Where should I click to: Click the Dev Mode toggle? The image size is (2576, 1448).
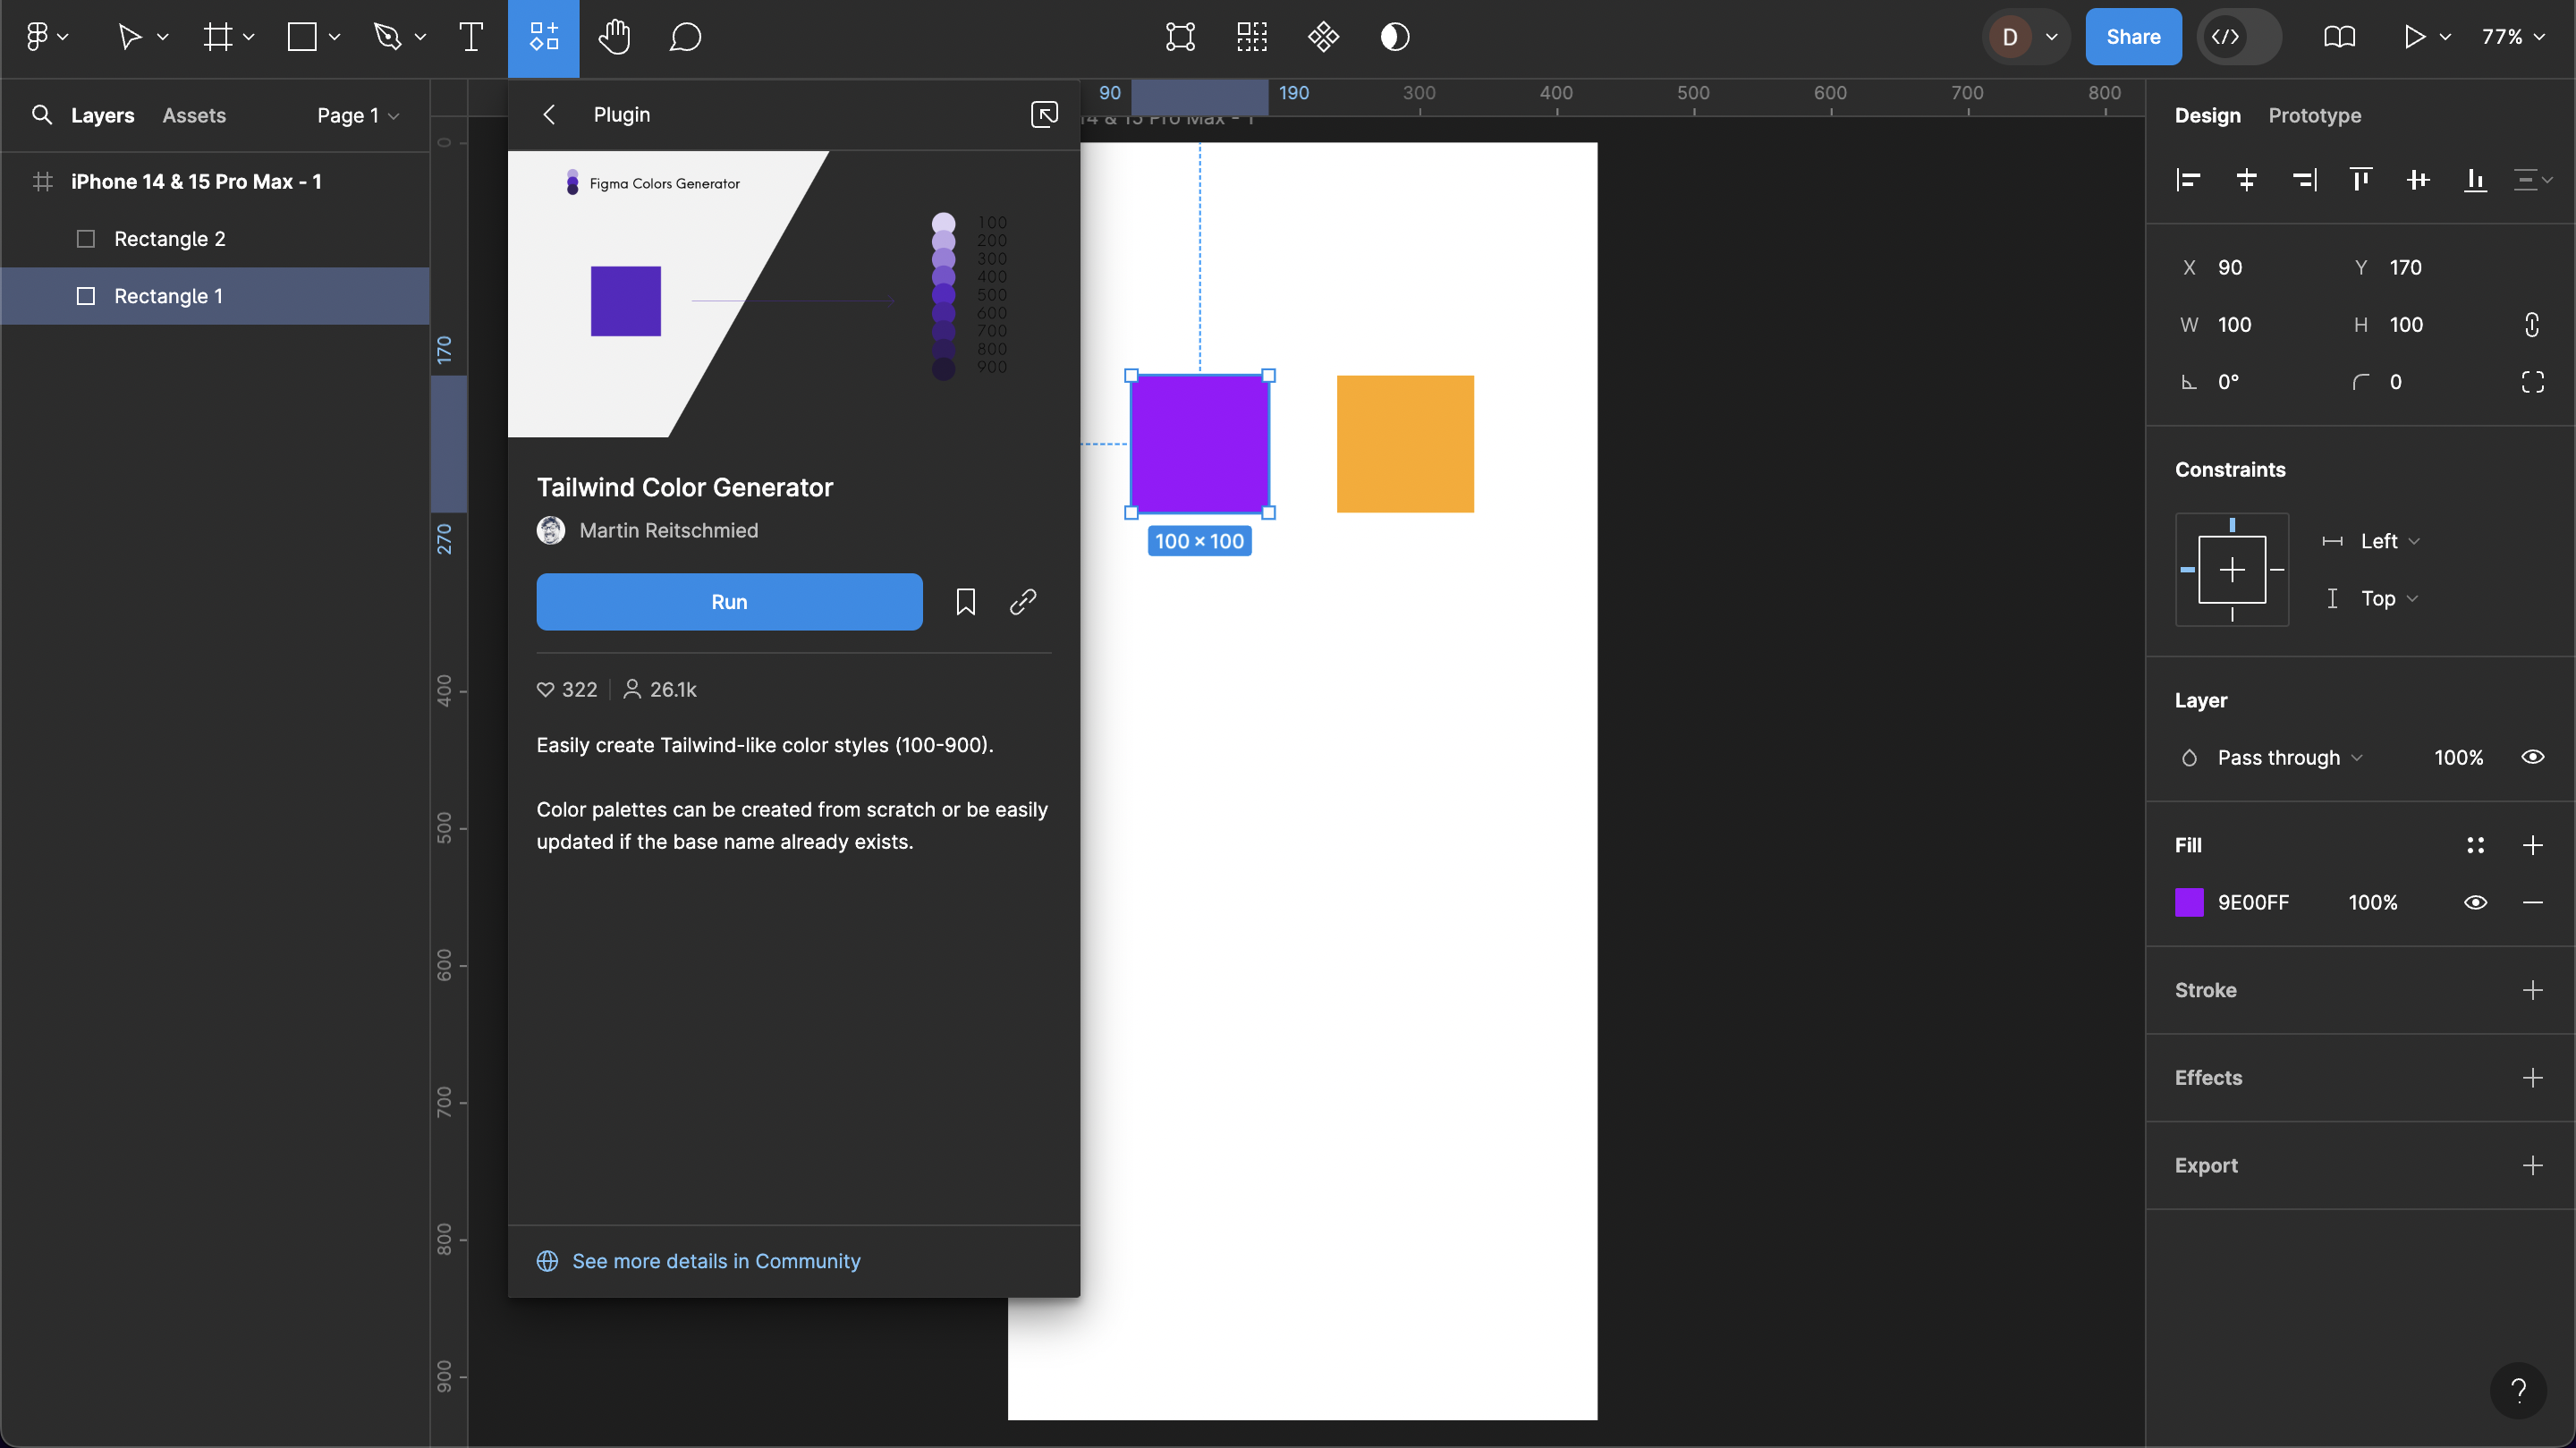tap(2238, 37)
